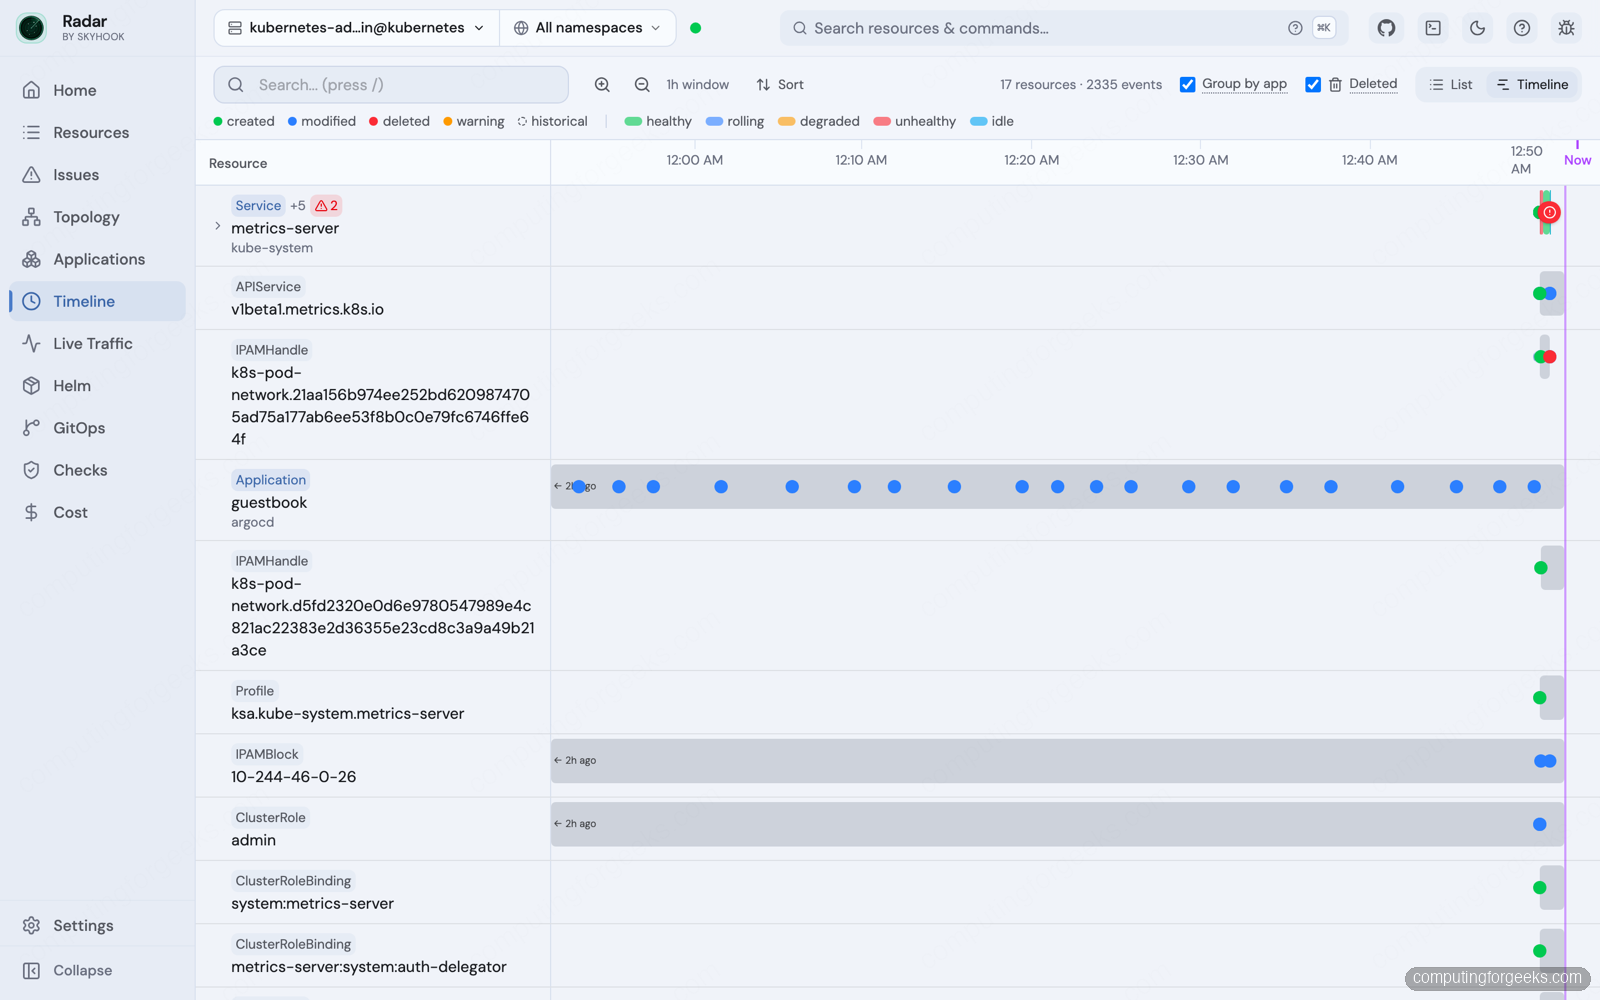The height and width of the screenshot is (1000, 1600).
Task: Click the degraded legend swatch
Action: [x=786, y=121]
